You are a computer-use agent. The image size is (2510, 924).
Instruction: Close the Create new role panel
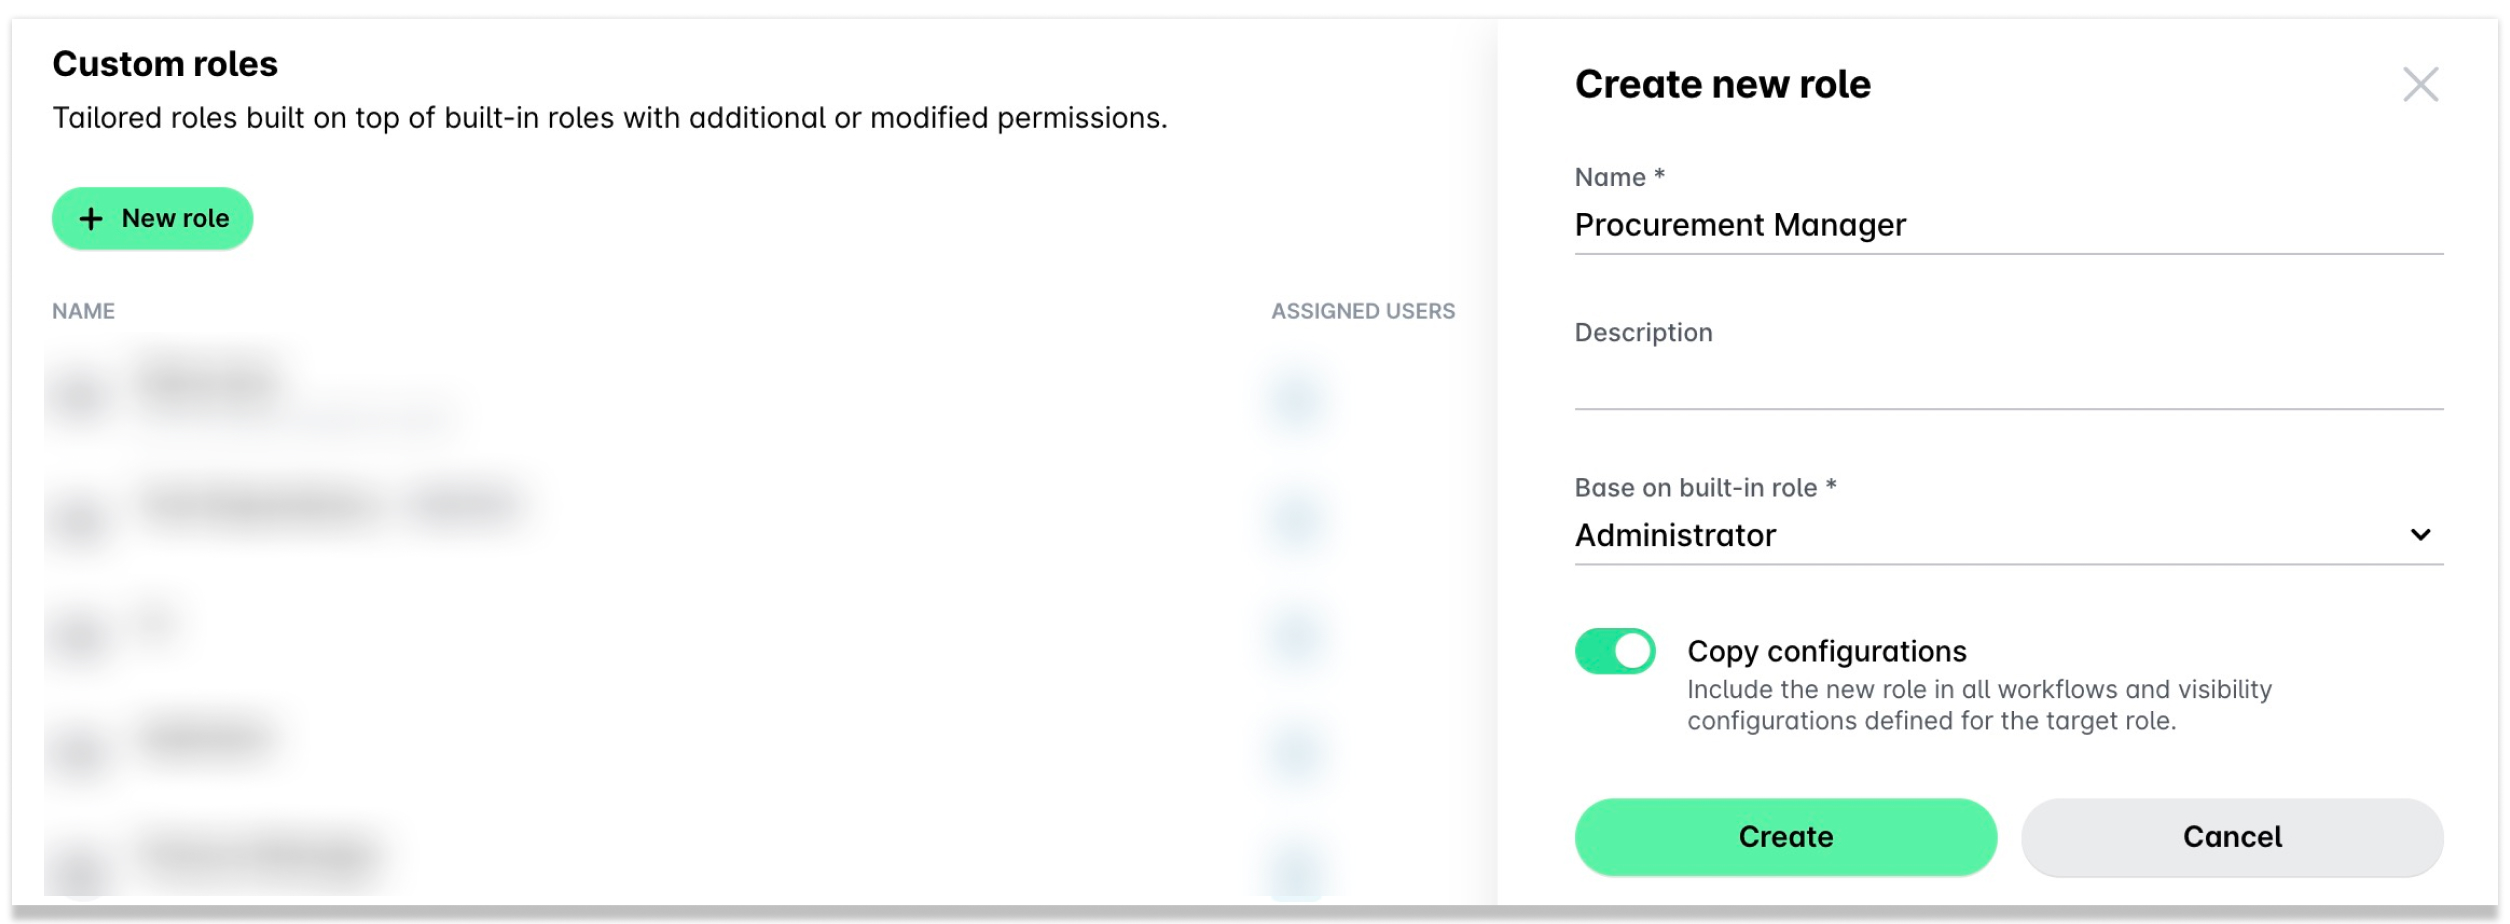click(2421, 85)
